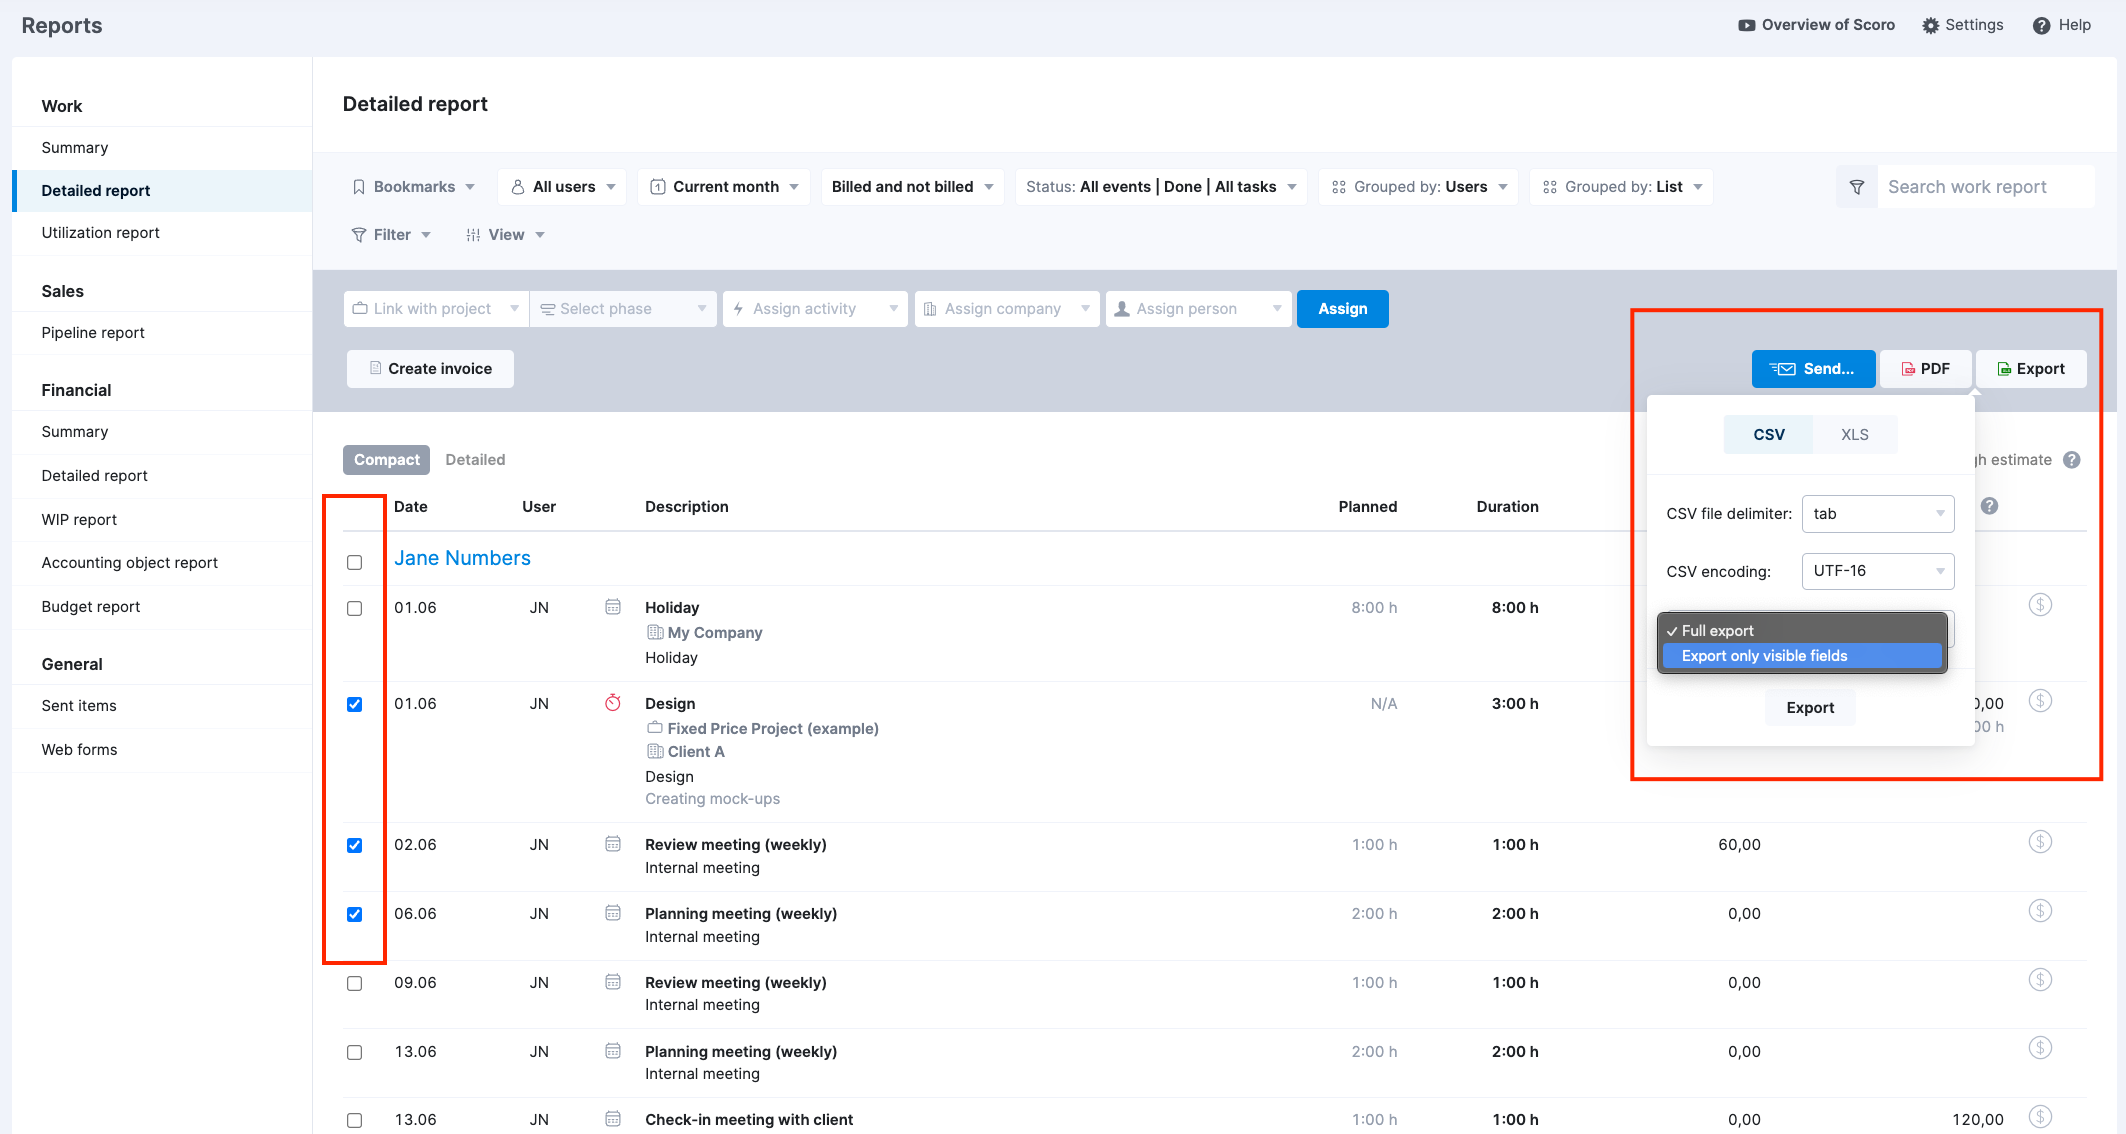
Task: Open the Jane Numbers user link
Action: pos(462,558)
